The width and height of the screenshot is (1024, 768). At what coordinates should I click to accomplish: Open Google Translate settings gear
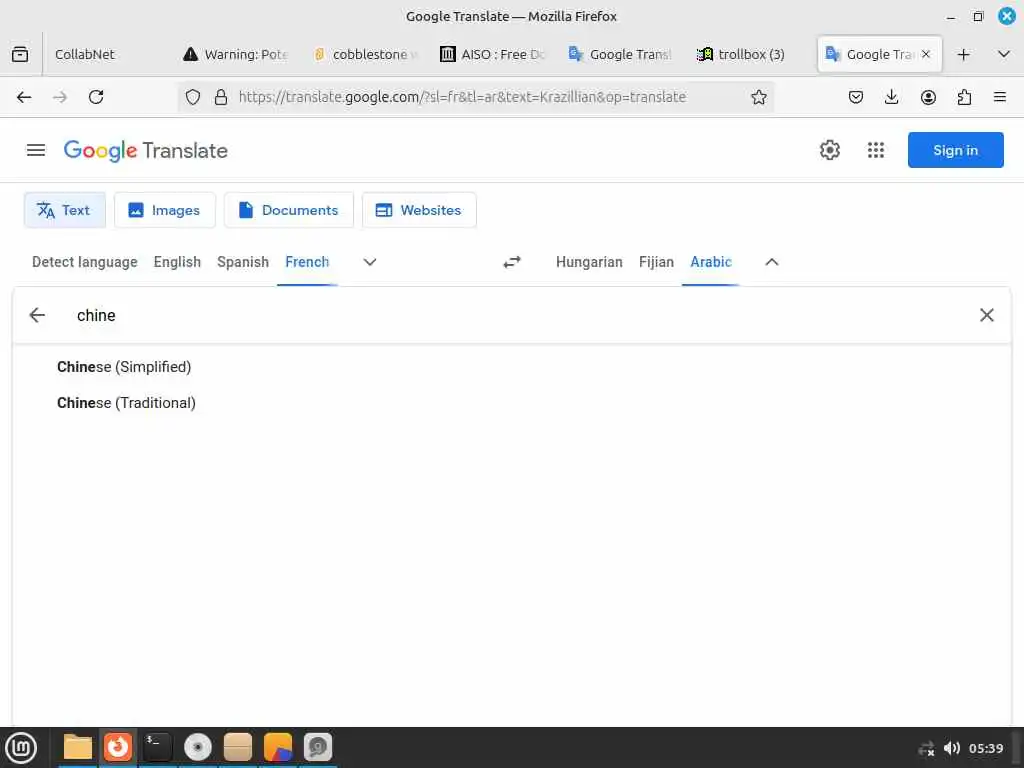[x=829, y=150]
